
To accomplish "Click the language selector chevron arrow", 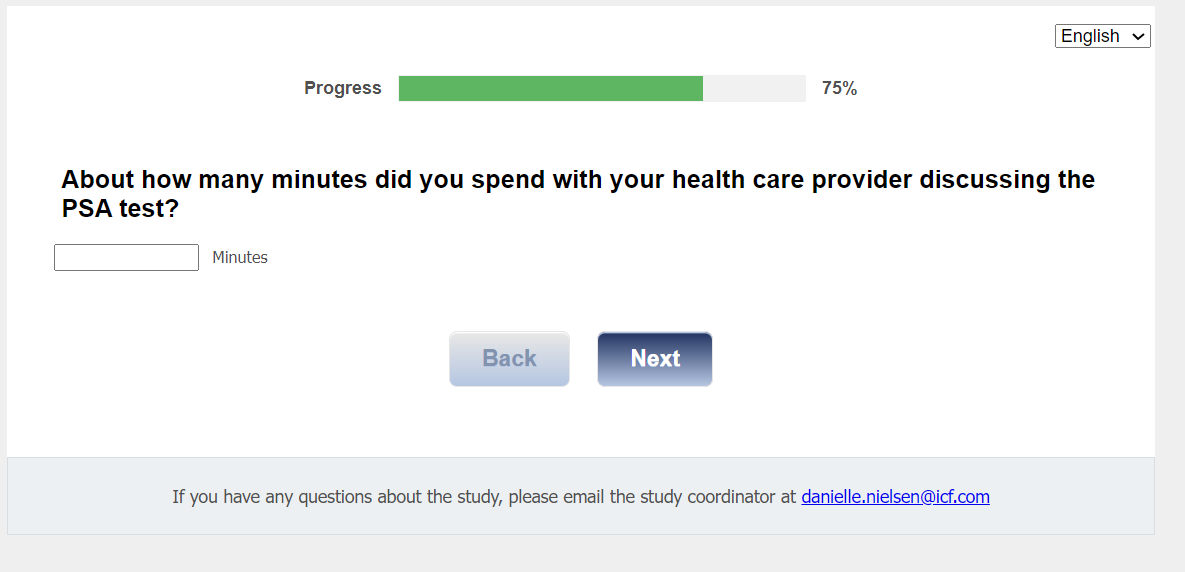I will pyautogui.click(x=1138, y=36).
